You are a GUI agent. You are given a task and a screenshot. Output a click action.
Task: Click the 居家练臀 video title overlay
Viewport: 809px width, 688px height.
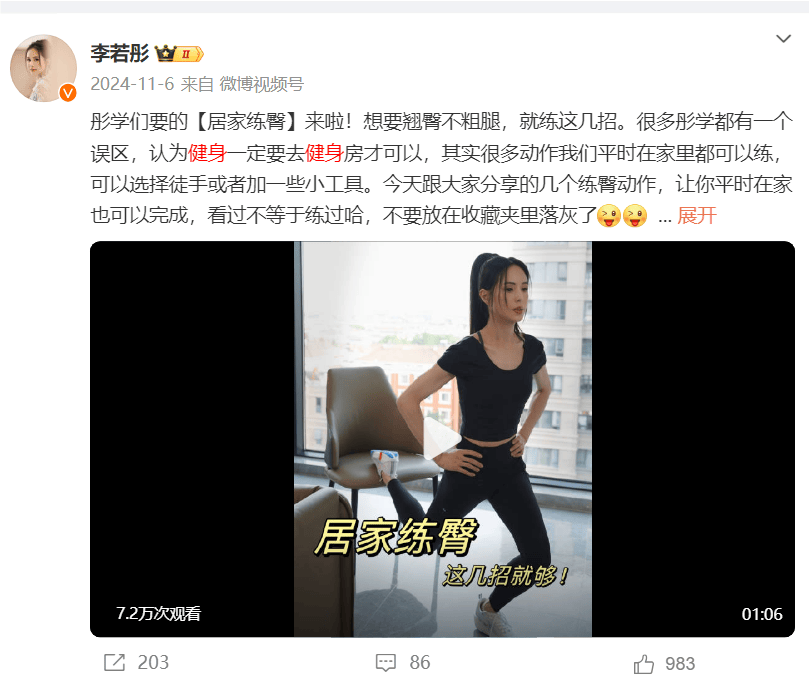pos(396,537)
